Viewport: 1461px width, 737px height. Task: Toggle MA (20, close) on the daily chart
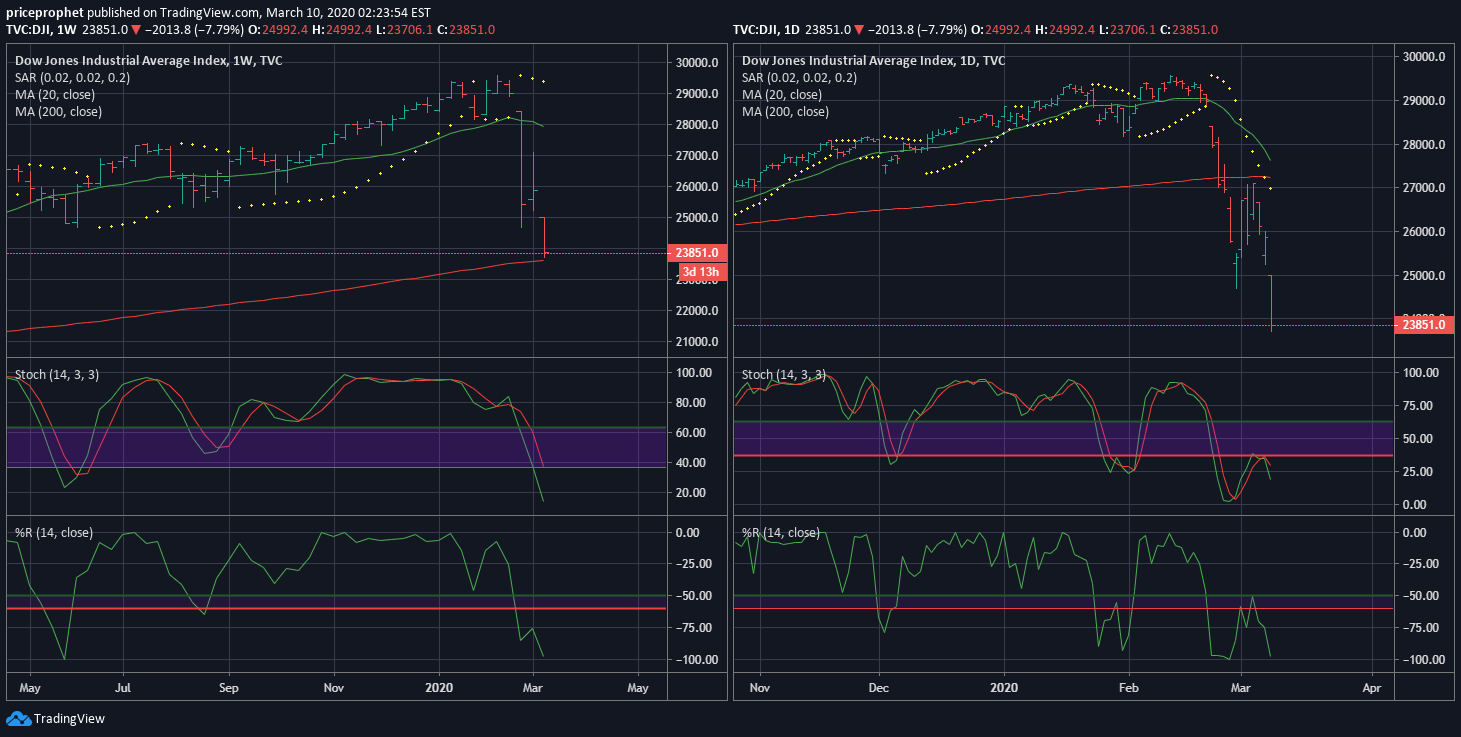(x=784, y=94)
